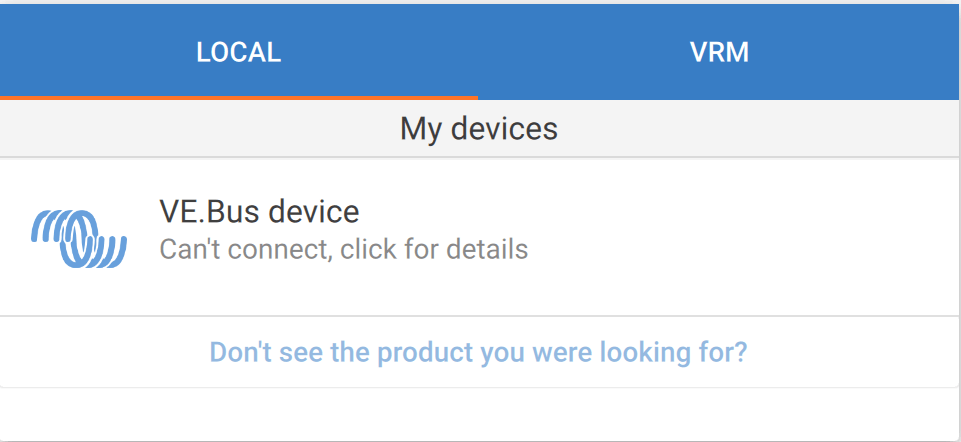Click "Can't connect, click for details" text
The width and height of the screenshot is (961, 442).
[343, 248]
